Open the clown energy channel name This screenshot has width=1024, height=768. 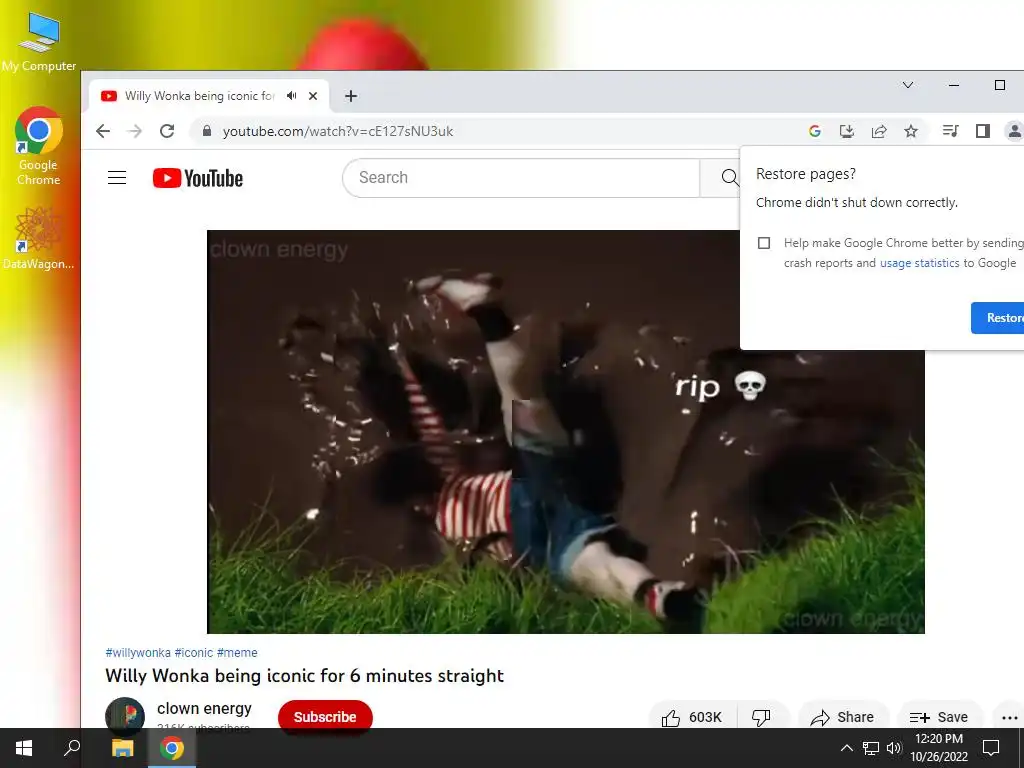coord(204,708)
